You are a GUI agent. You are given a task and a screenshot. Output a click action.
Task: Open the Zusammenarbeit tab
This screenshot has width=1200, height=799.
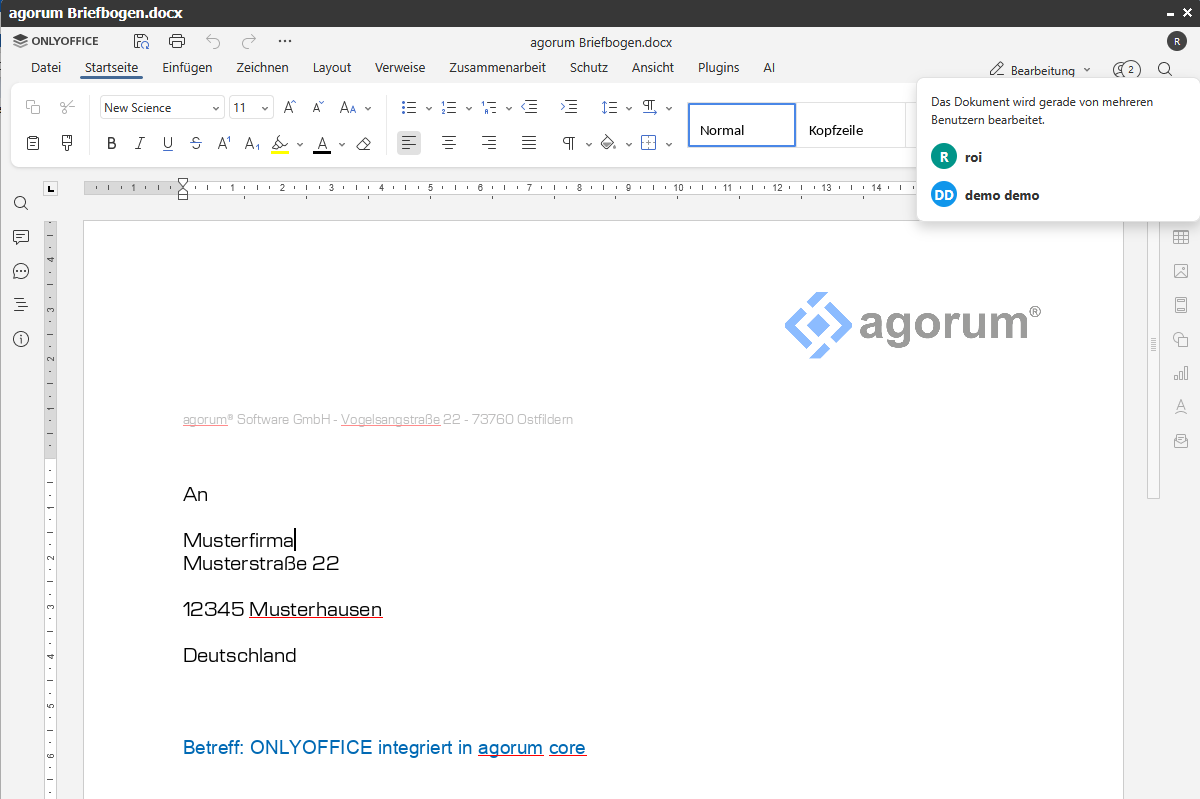point(497,68)
